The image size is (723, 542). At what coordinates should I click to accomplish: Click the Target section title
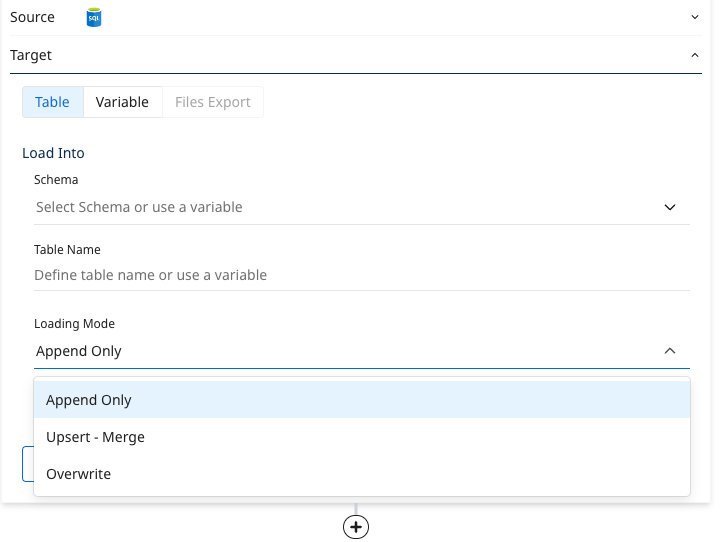coord(31,55)
